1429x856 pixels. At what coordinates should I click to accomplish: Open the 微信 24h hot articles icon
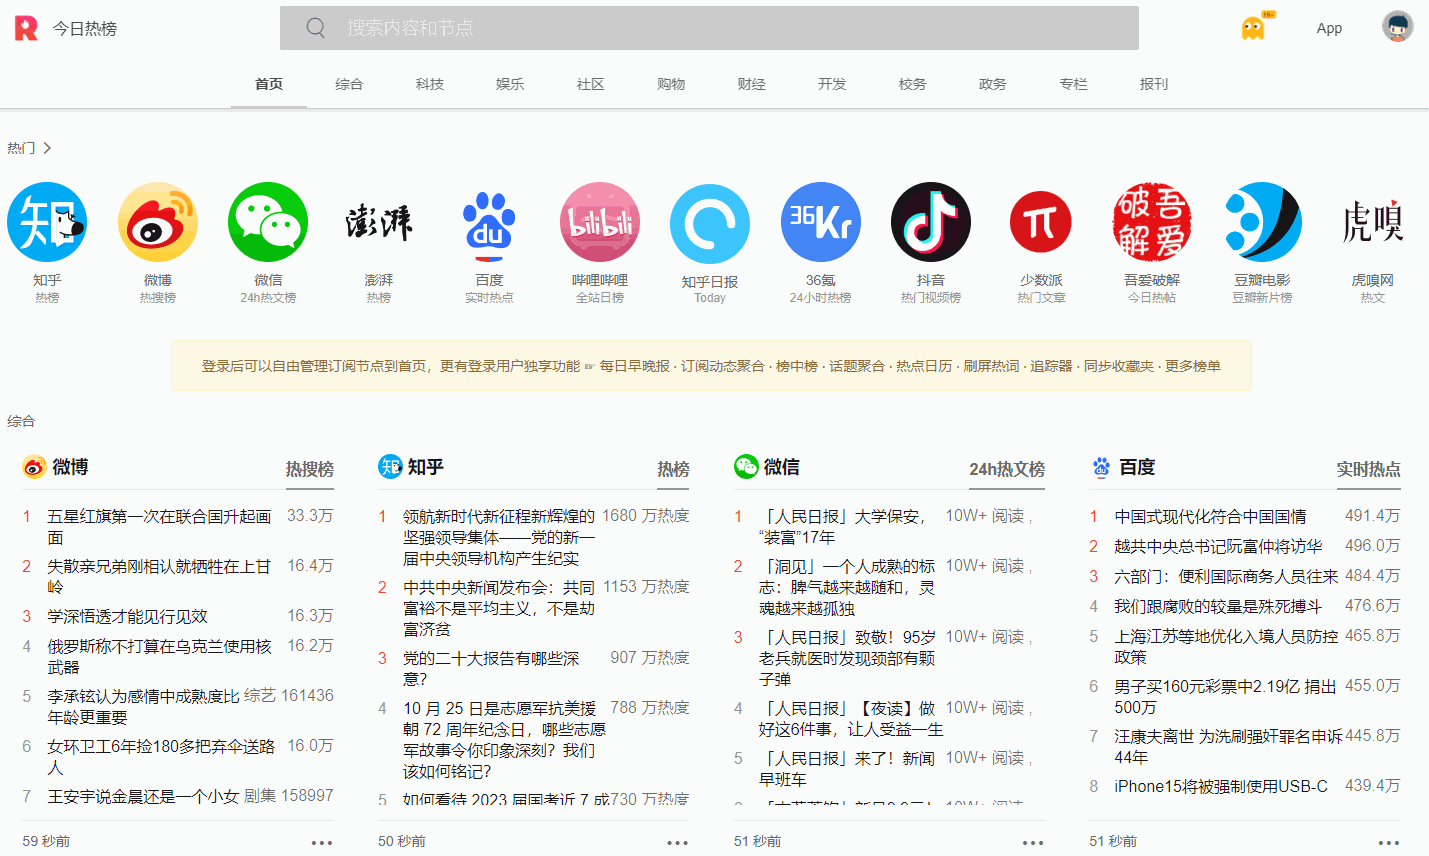(268, 222)
